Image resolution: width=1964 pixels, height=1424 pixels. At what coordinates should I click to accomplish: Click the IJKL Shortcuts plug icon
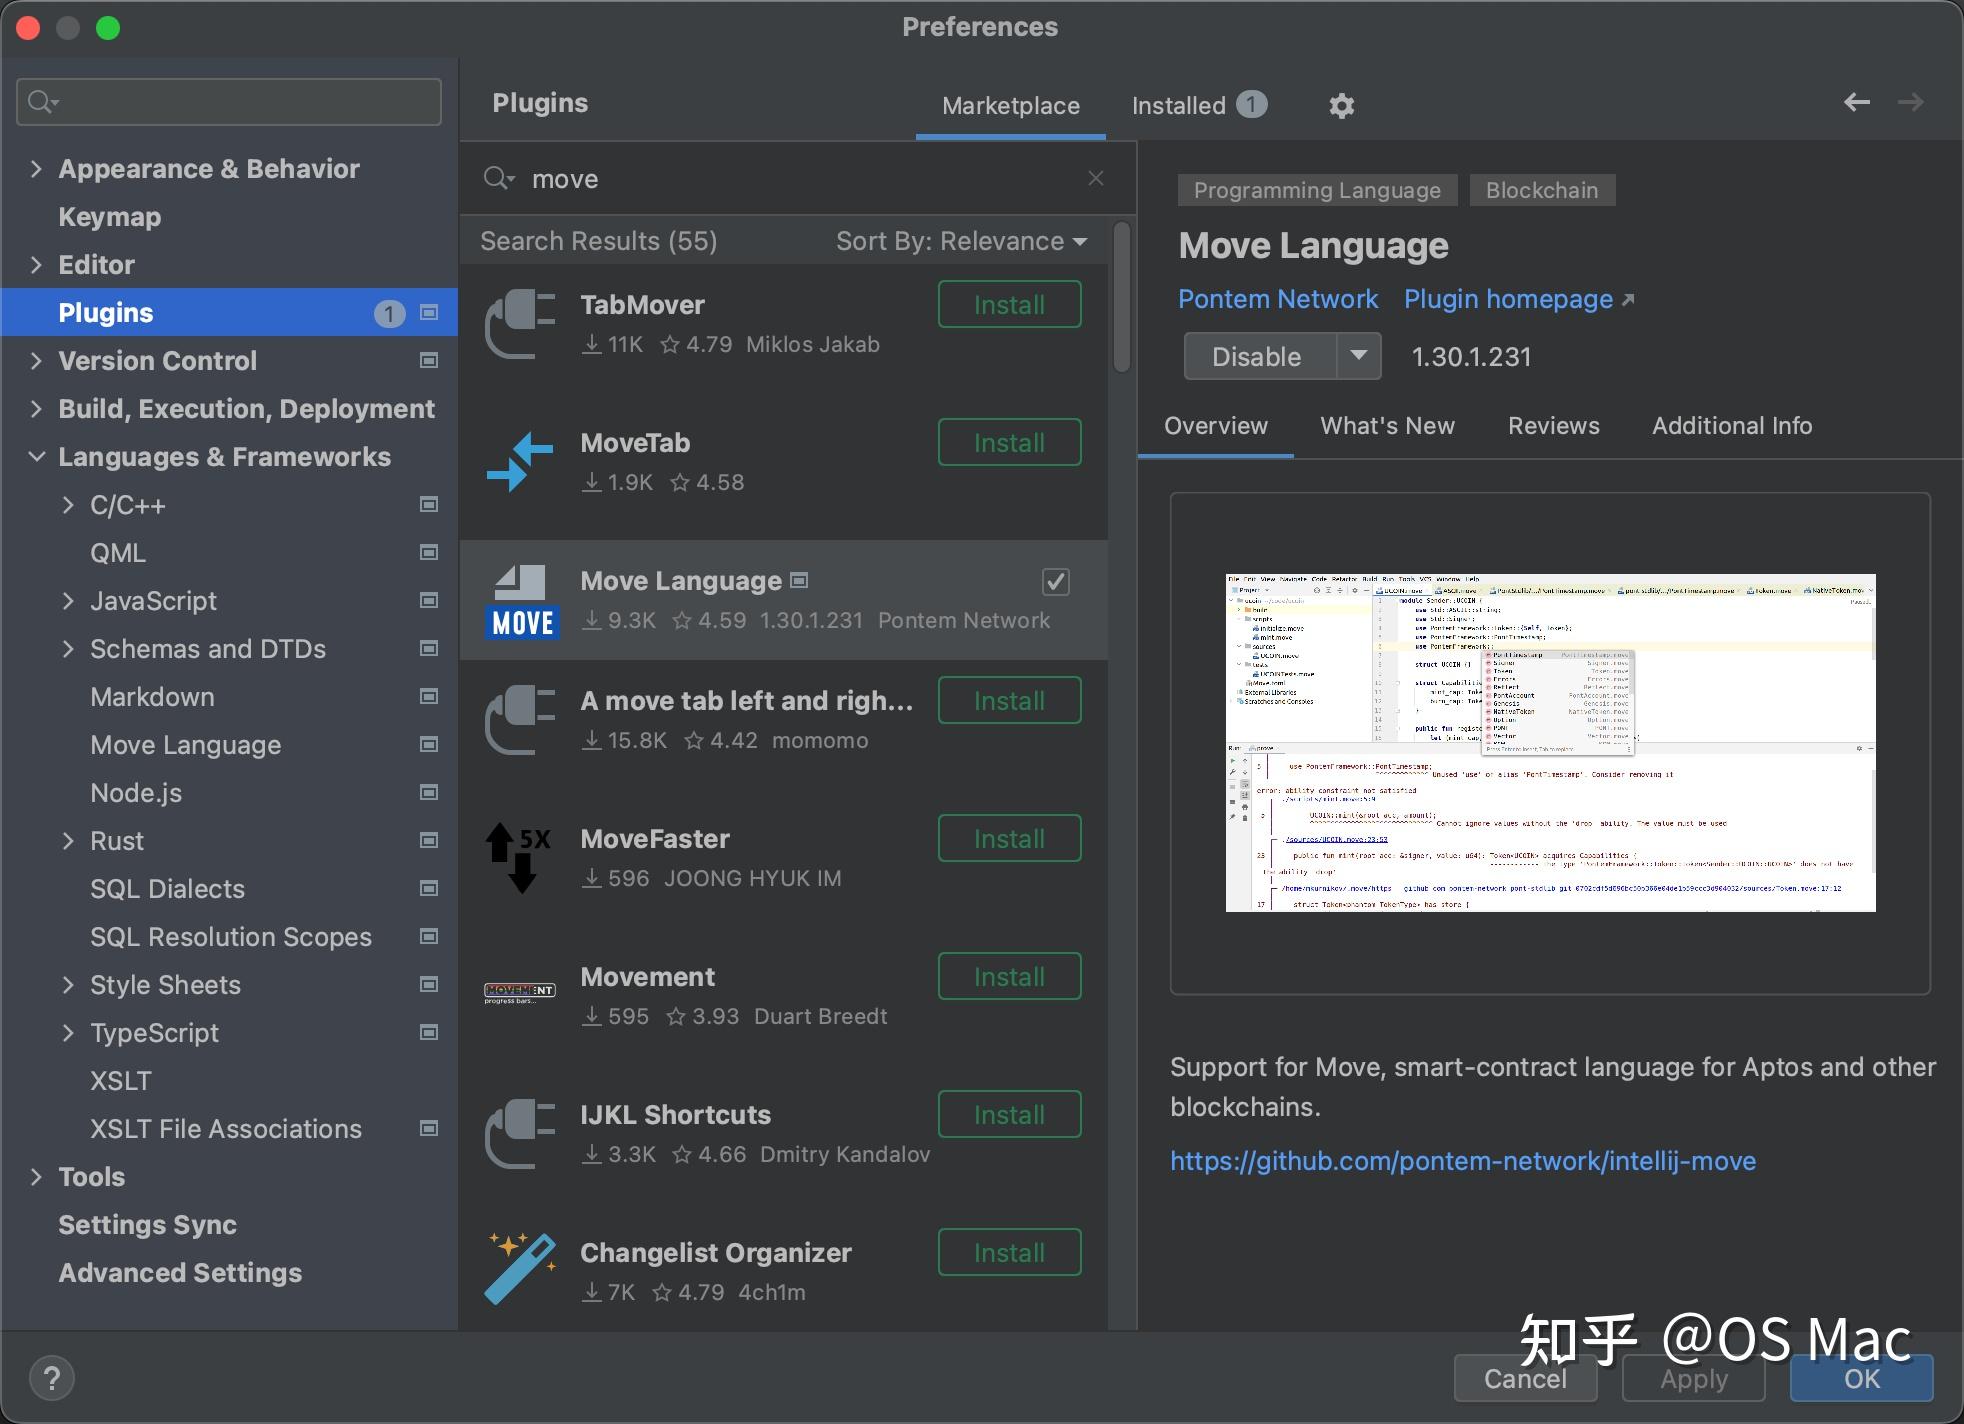coord(520,1133)
